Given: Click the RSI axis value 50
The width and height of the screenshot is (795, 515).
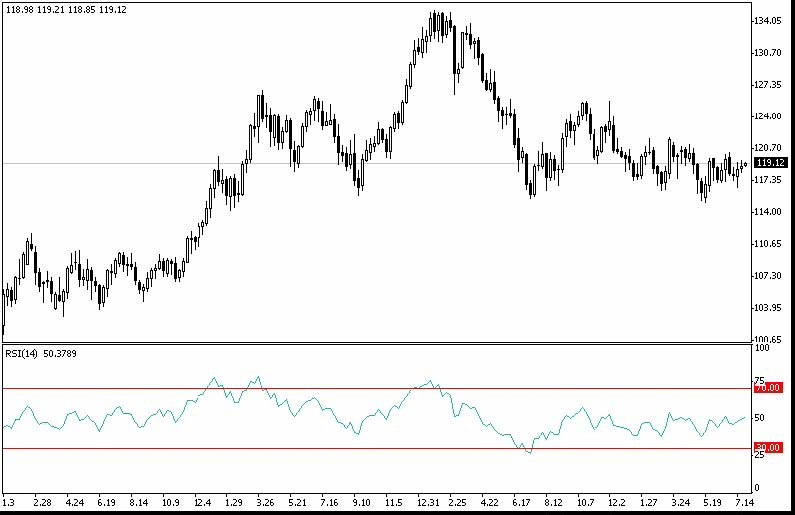Looking at the screenshot, I should click(760, 418).
